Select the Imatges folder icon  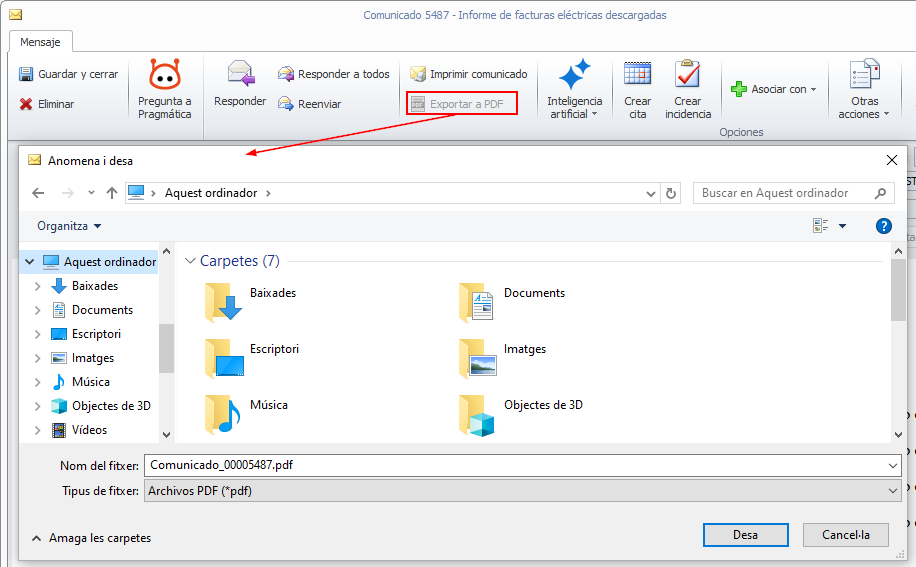478,357
